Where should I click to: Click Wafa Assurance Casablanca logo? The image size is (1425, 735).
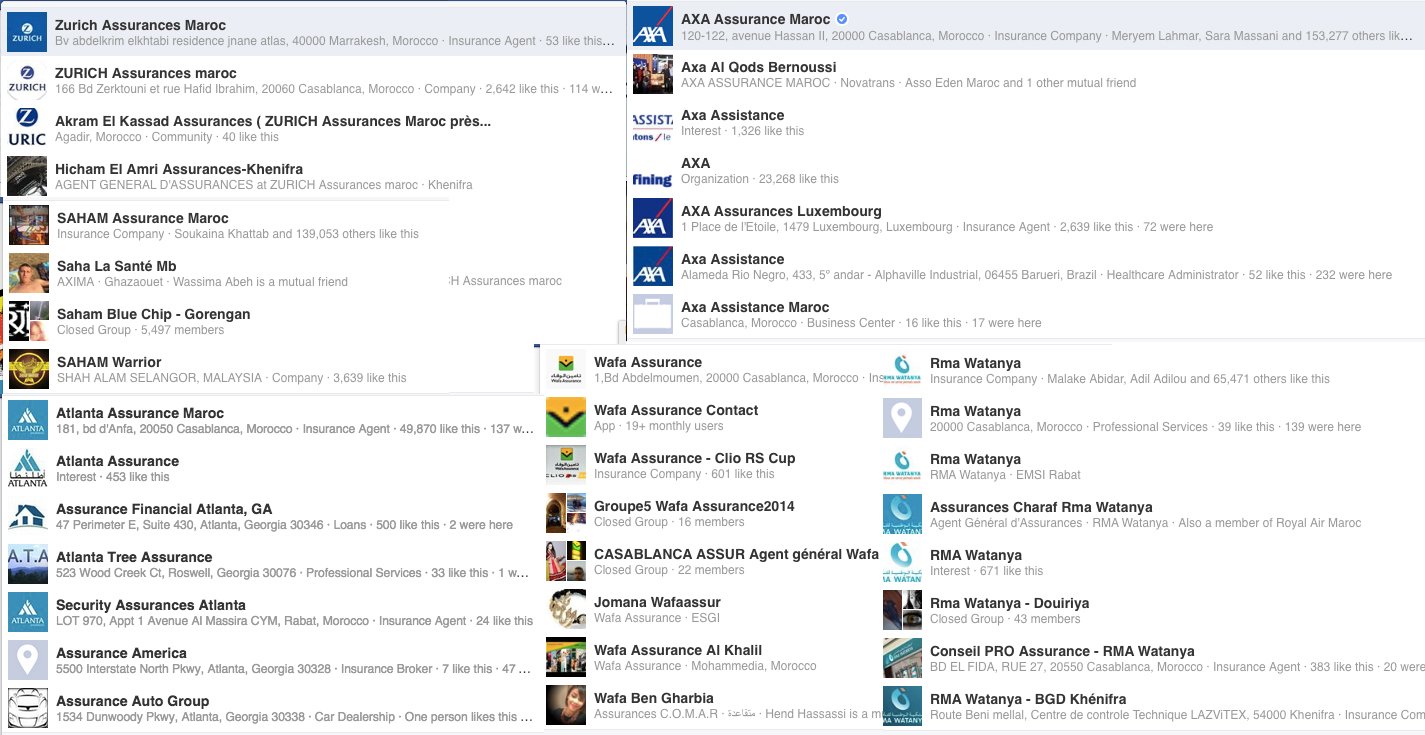[x=566, y=369]
